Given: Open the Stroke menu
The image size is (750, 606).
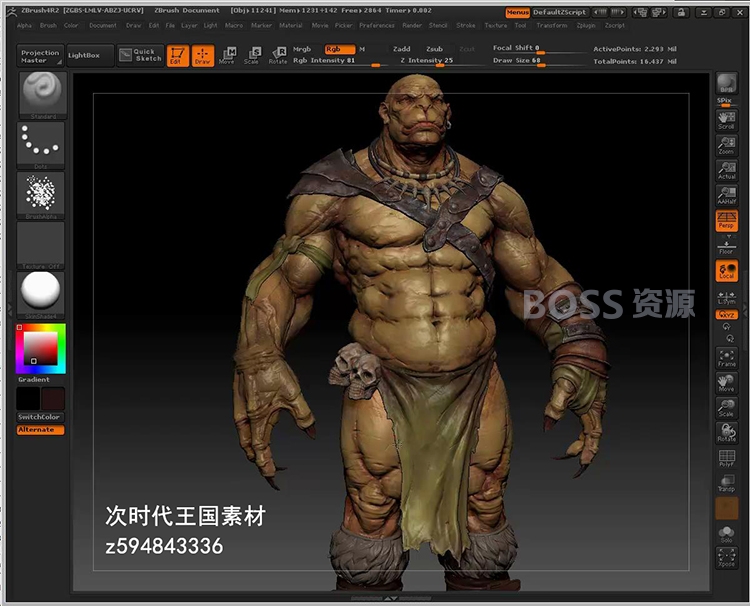Looking at the screenshot, I should click(466, 25).
